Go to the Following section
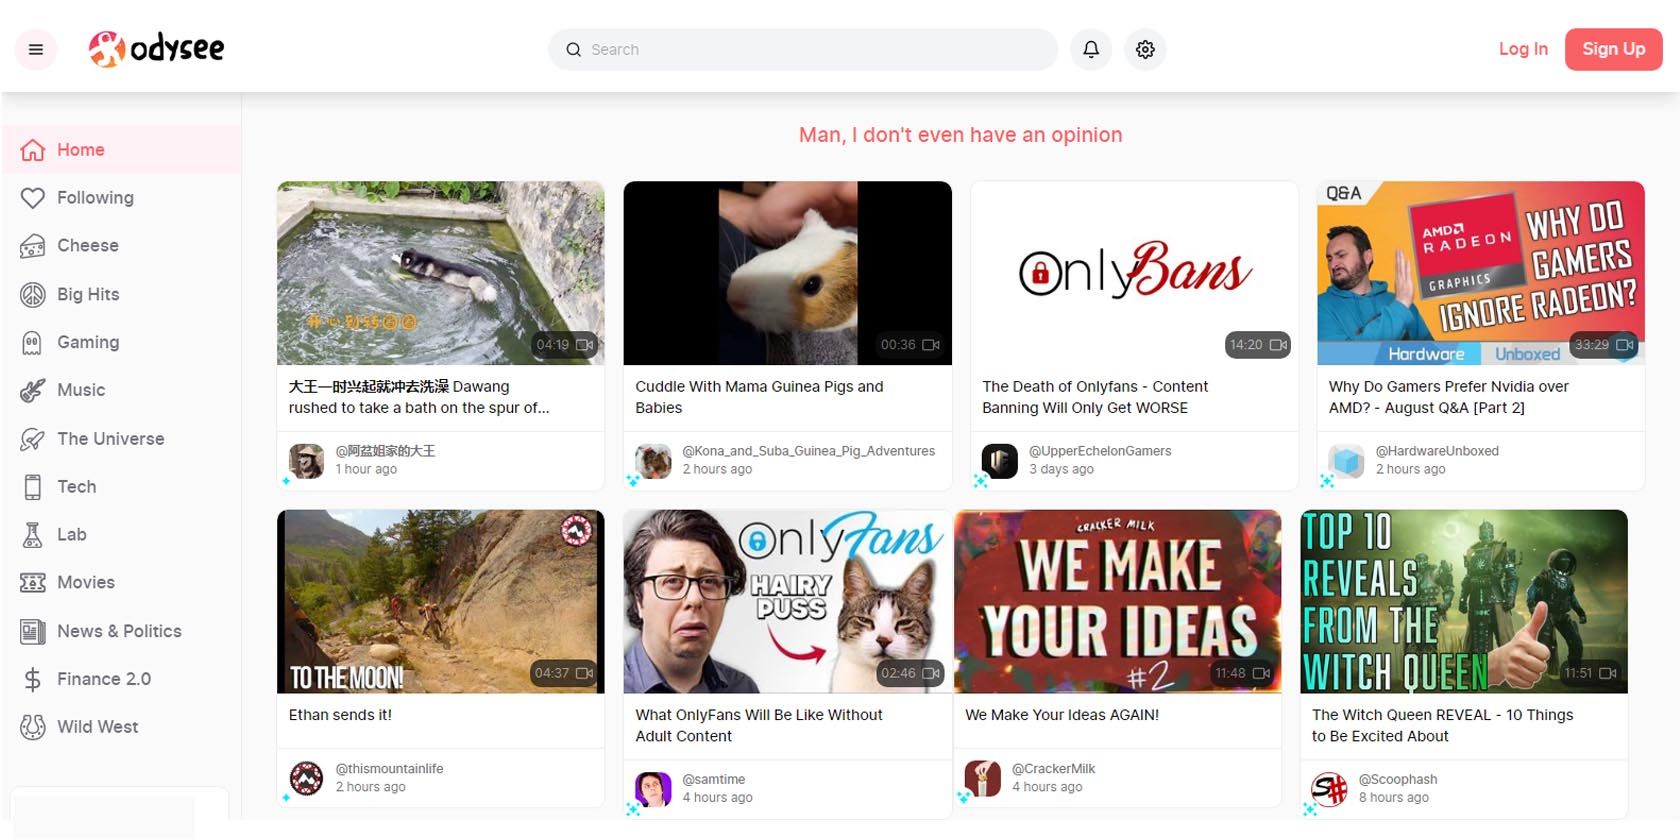This screenshot has height=840, width=1680. point(95,198)
